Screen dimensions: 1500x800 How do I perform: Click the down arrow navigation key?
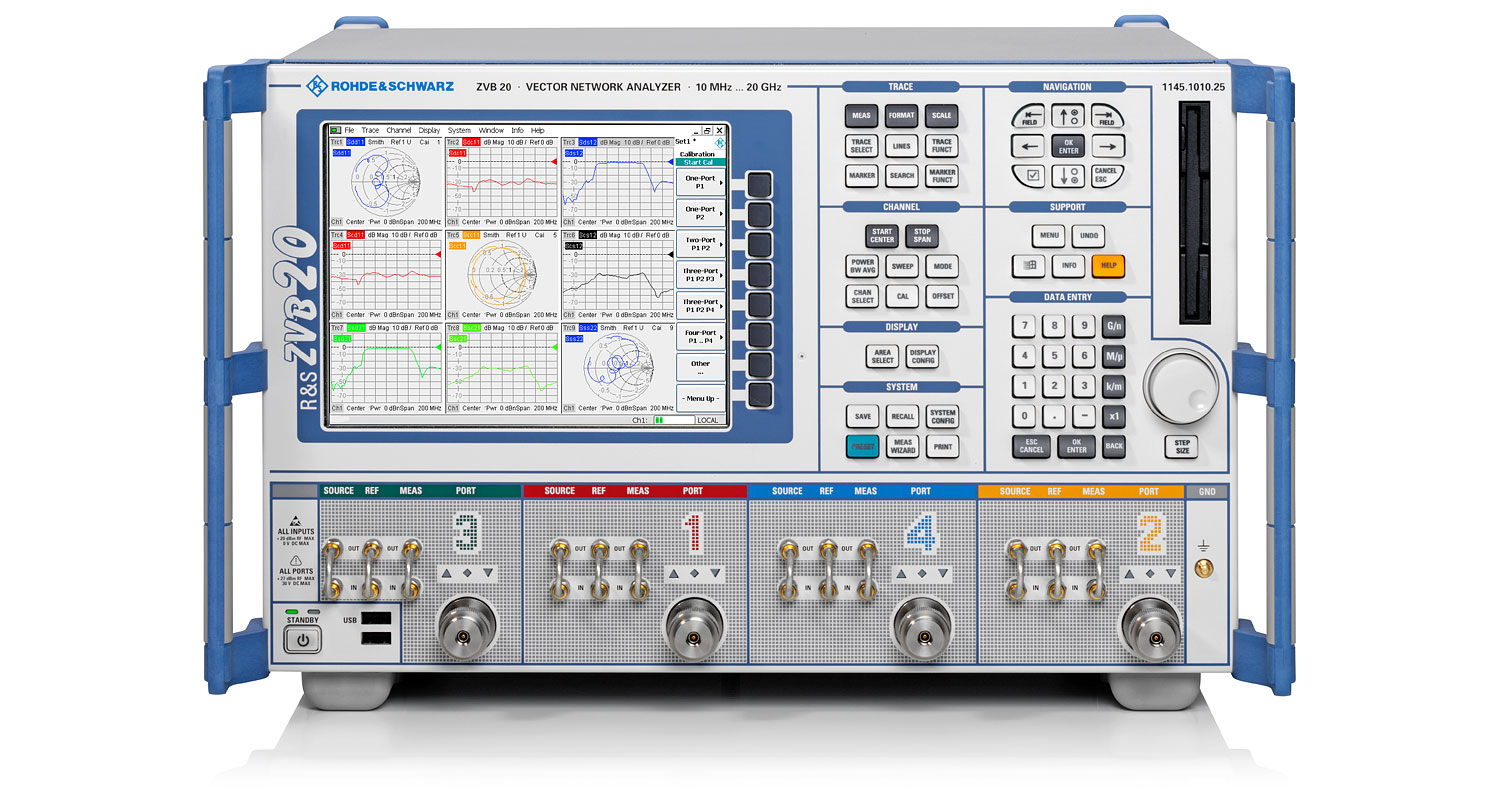click(x=1069, y=176)
